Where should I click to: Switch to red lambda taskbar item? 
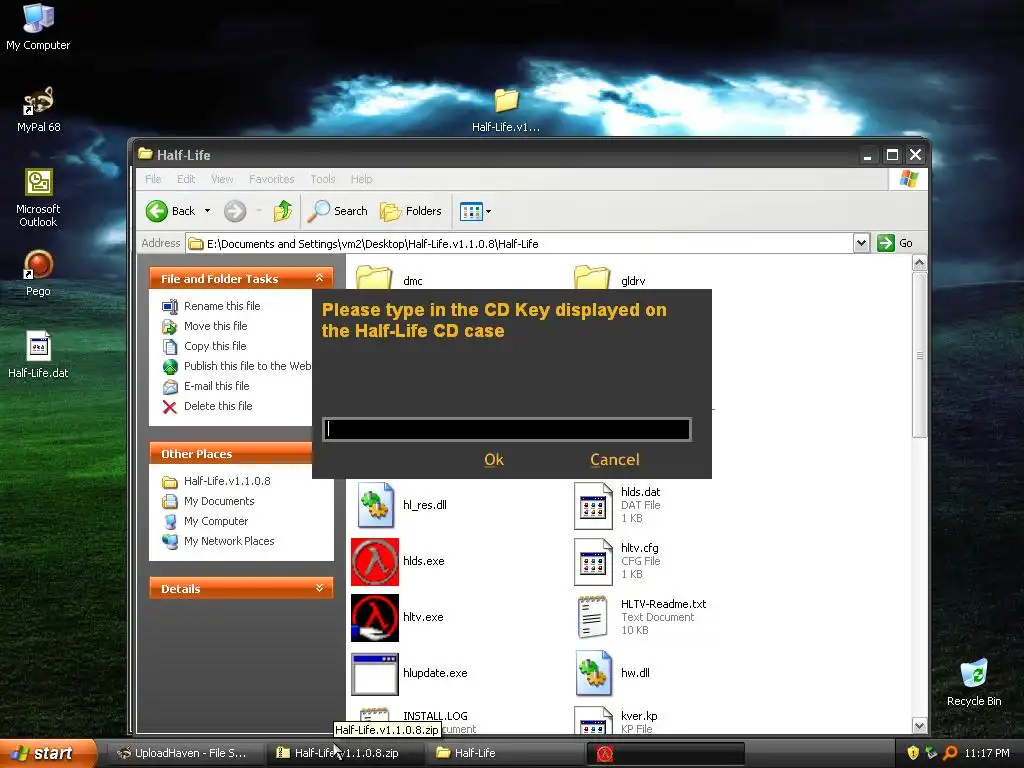click(665, 754)
